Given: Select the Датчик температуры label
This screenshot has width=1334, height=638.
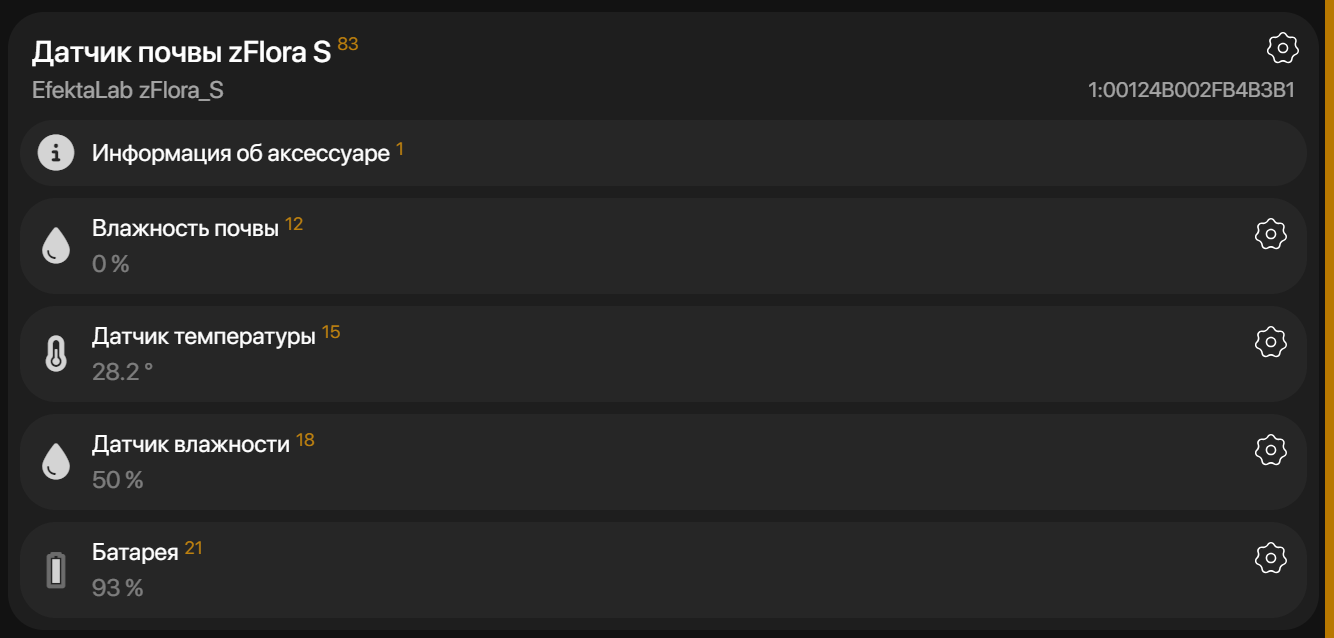Looking at the screenshot, I should tap(203, 337).
